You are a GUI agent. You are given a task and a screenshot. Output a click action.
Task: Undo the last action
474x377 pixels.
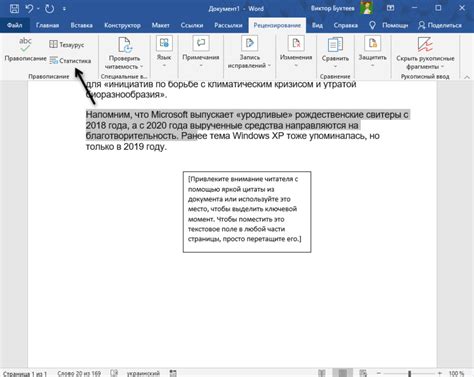point(29,8)
